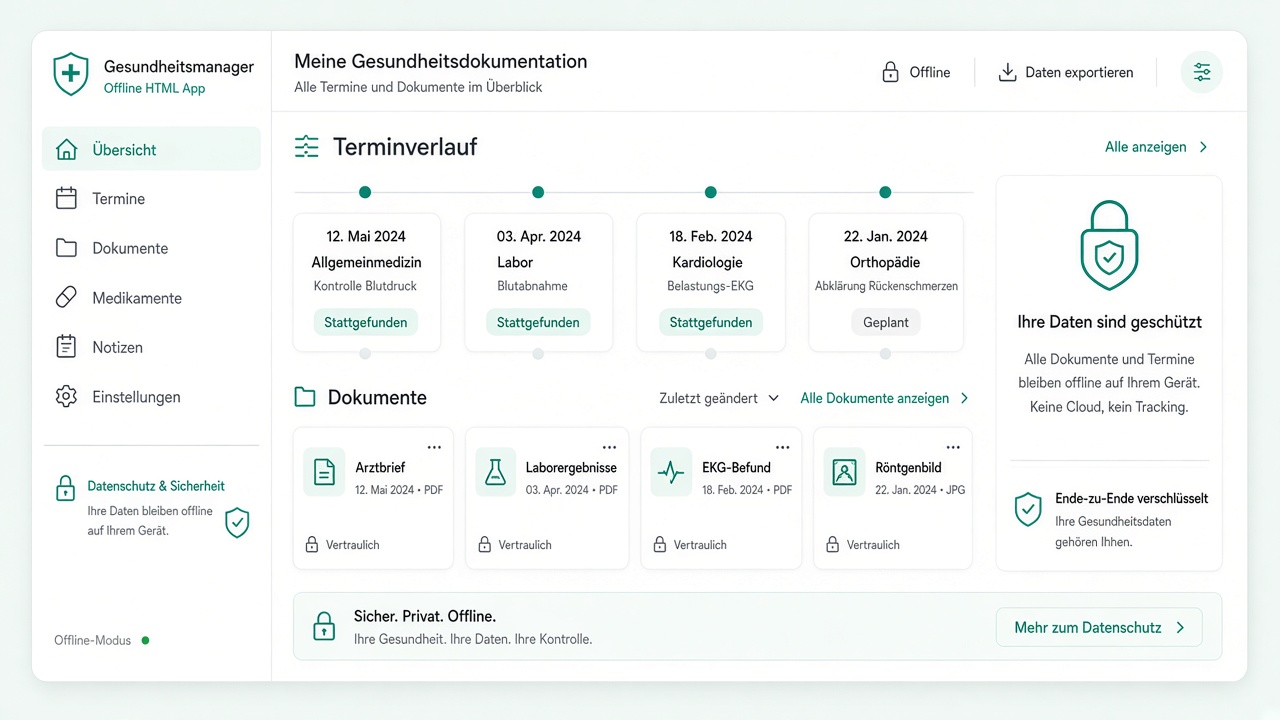
Task: Open the Laborergebnisse flask icon
Action: (x=494, y=472)
